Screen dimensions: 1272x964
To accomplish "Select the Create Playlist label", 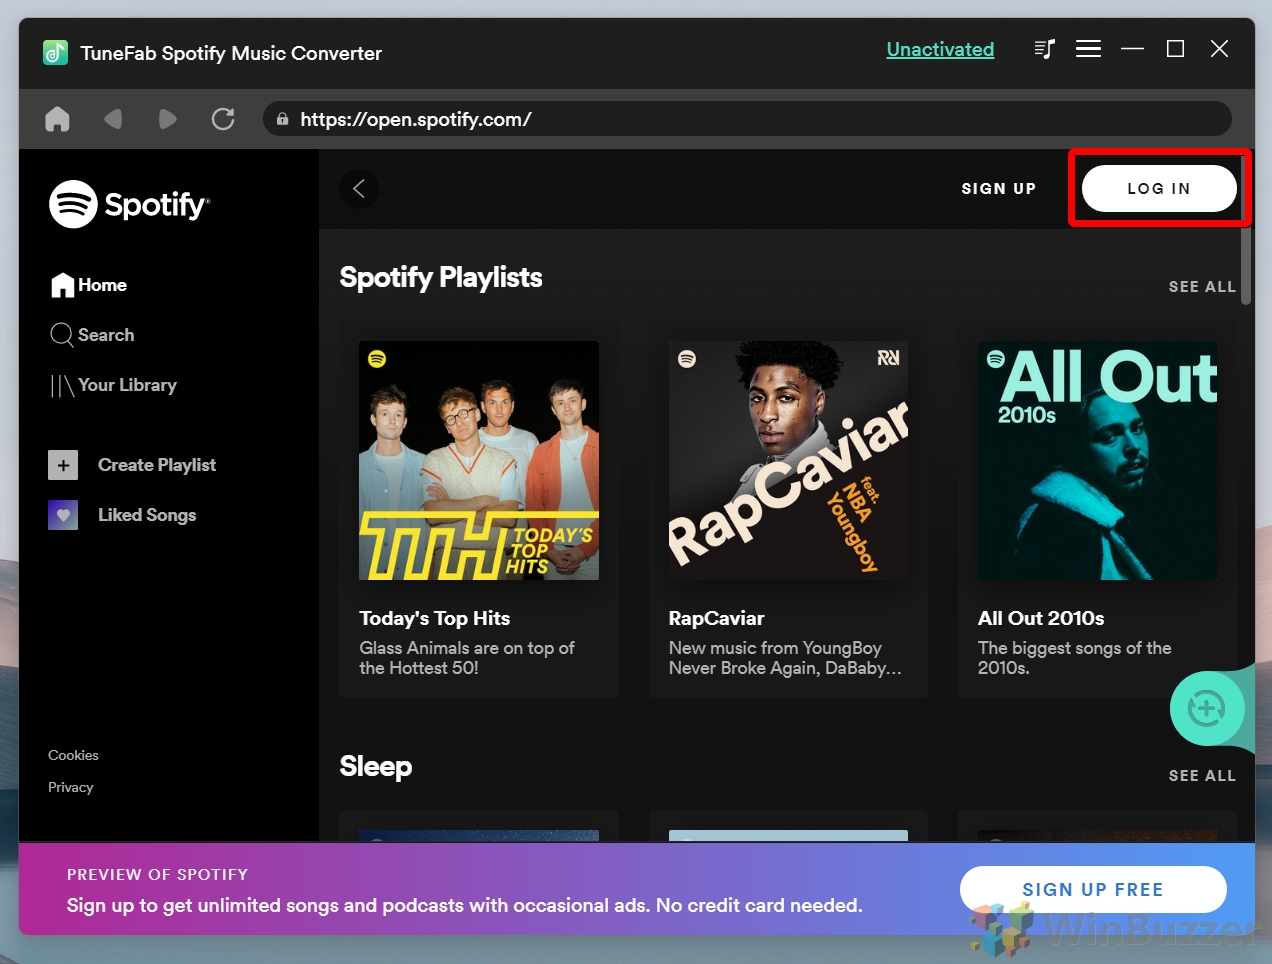I will point(157,465).
